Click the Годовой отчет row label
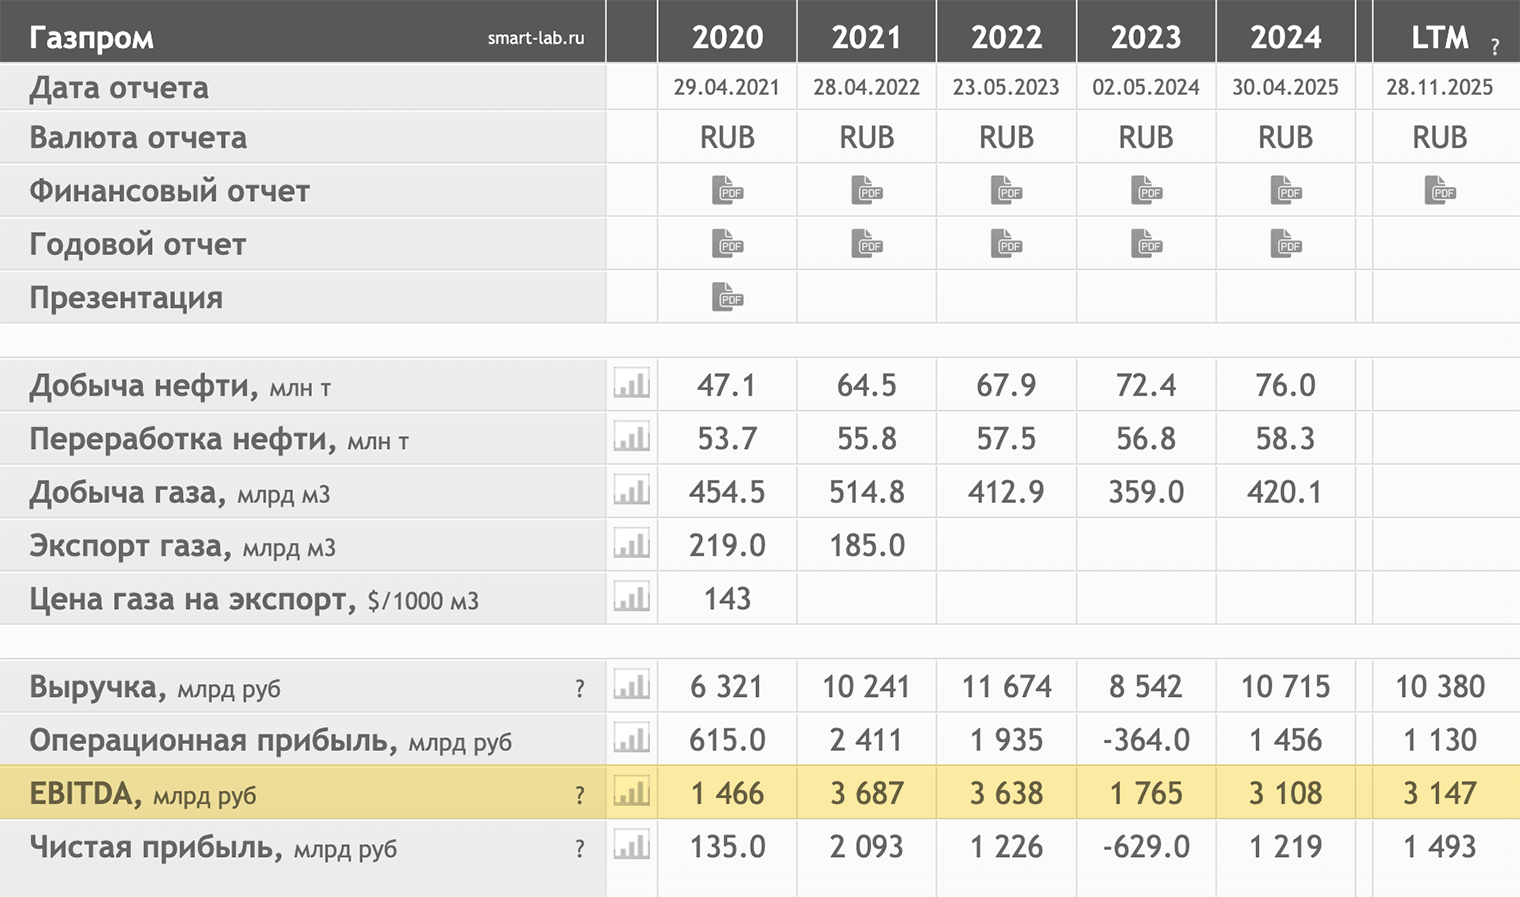The height and width of the screenshot is (897, 1520). (x=137, y=244)
